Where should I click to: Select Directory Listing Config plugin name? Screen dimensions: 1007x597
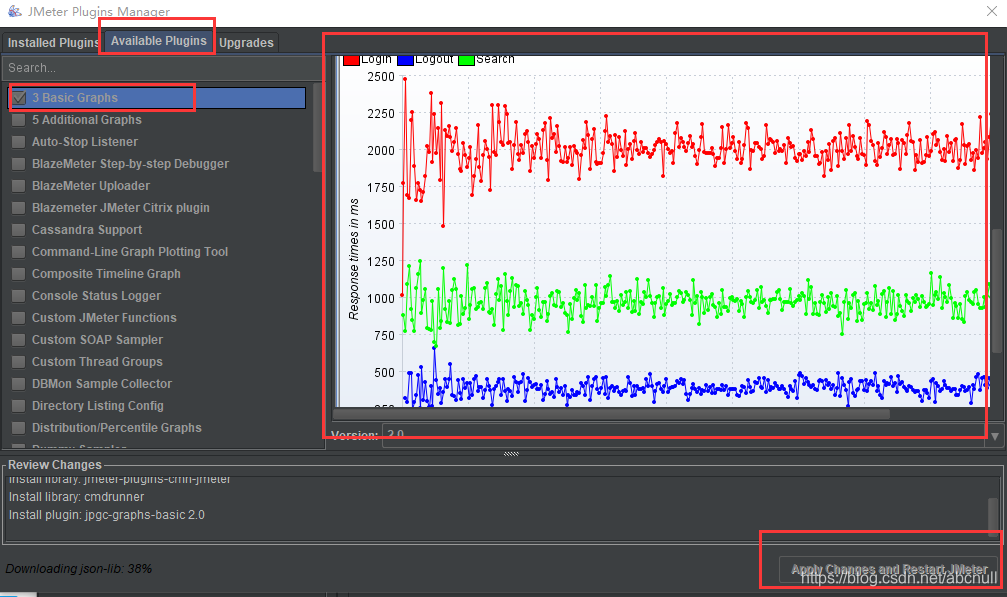pos(98,406)
